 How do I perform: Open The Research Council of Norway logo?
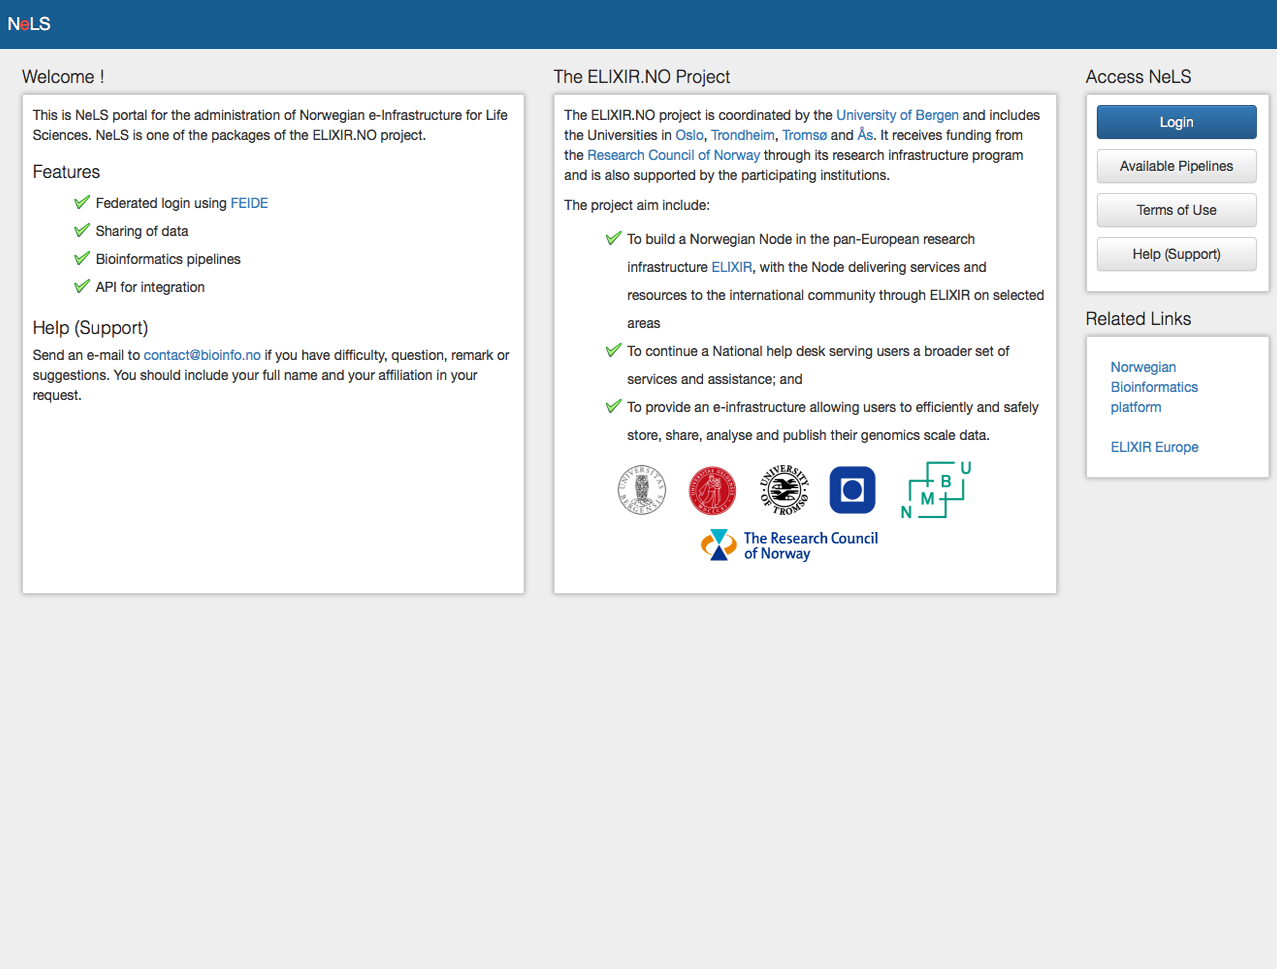(790, 545)
